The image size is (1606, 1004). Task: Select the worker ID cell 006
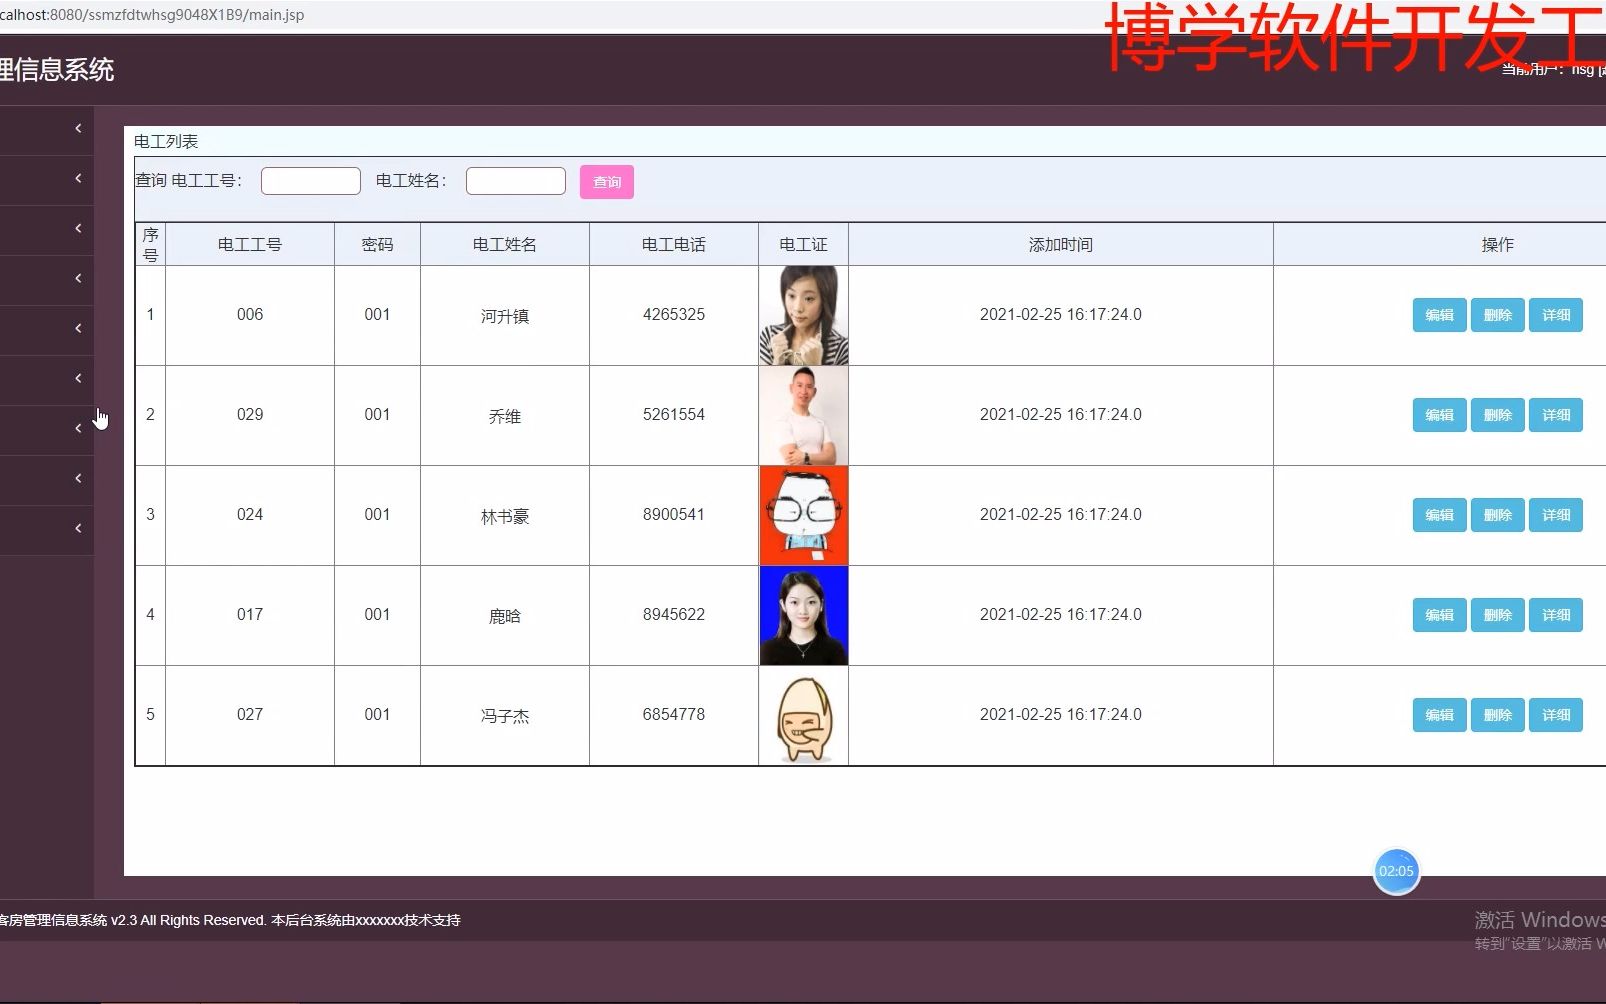point(250,314)
